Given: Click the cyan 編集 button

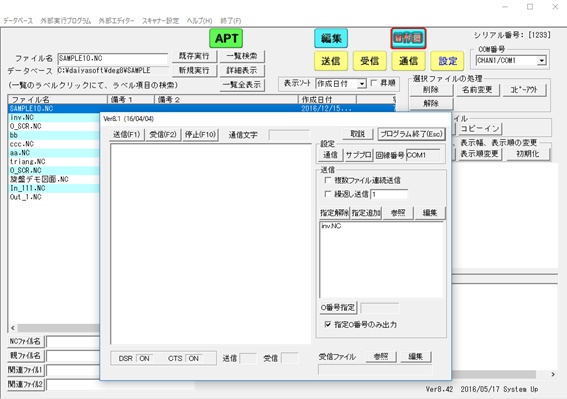Looking at the screenshot, I should (331, 38).
